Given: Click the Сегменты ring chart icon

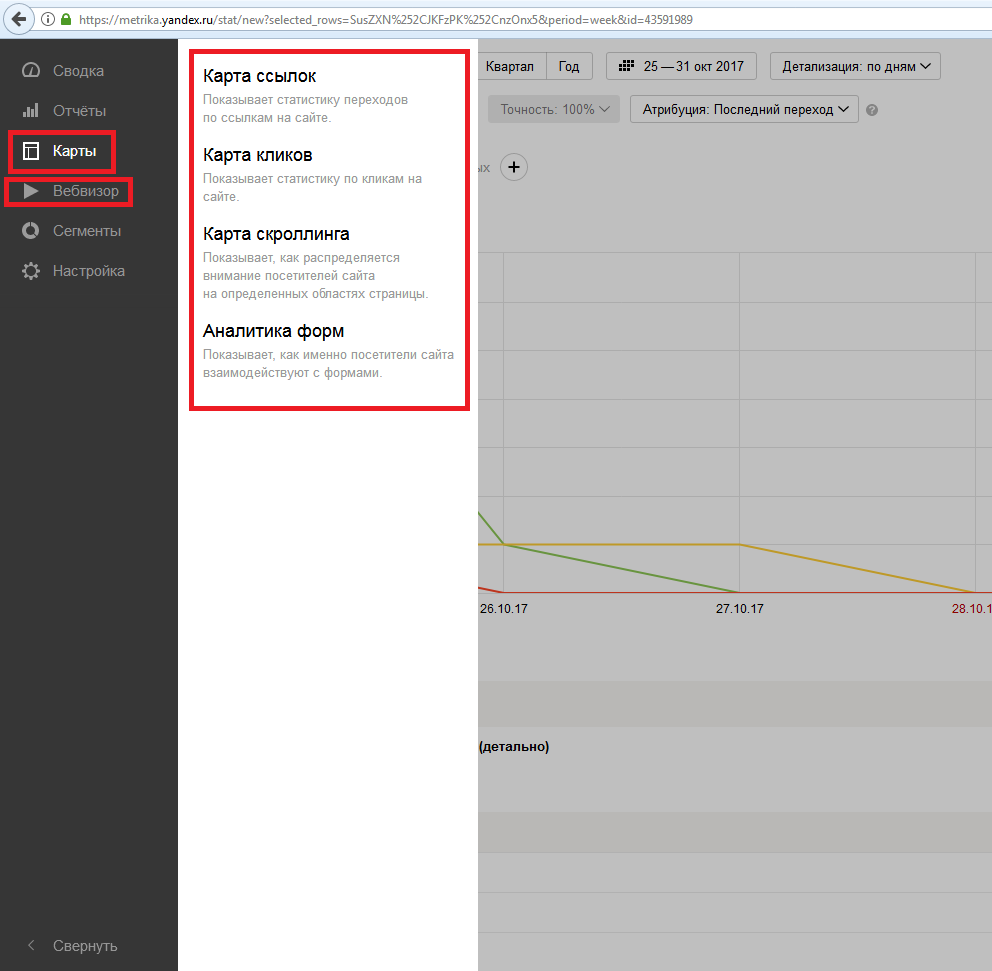Looking at the screenshot, I should pyautogui.click(x=30, y=231).
